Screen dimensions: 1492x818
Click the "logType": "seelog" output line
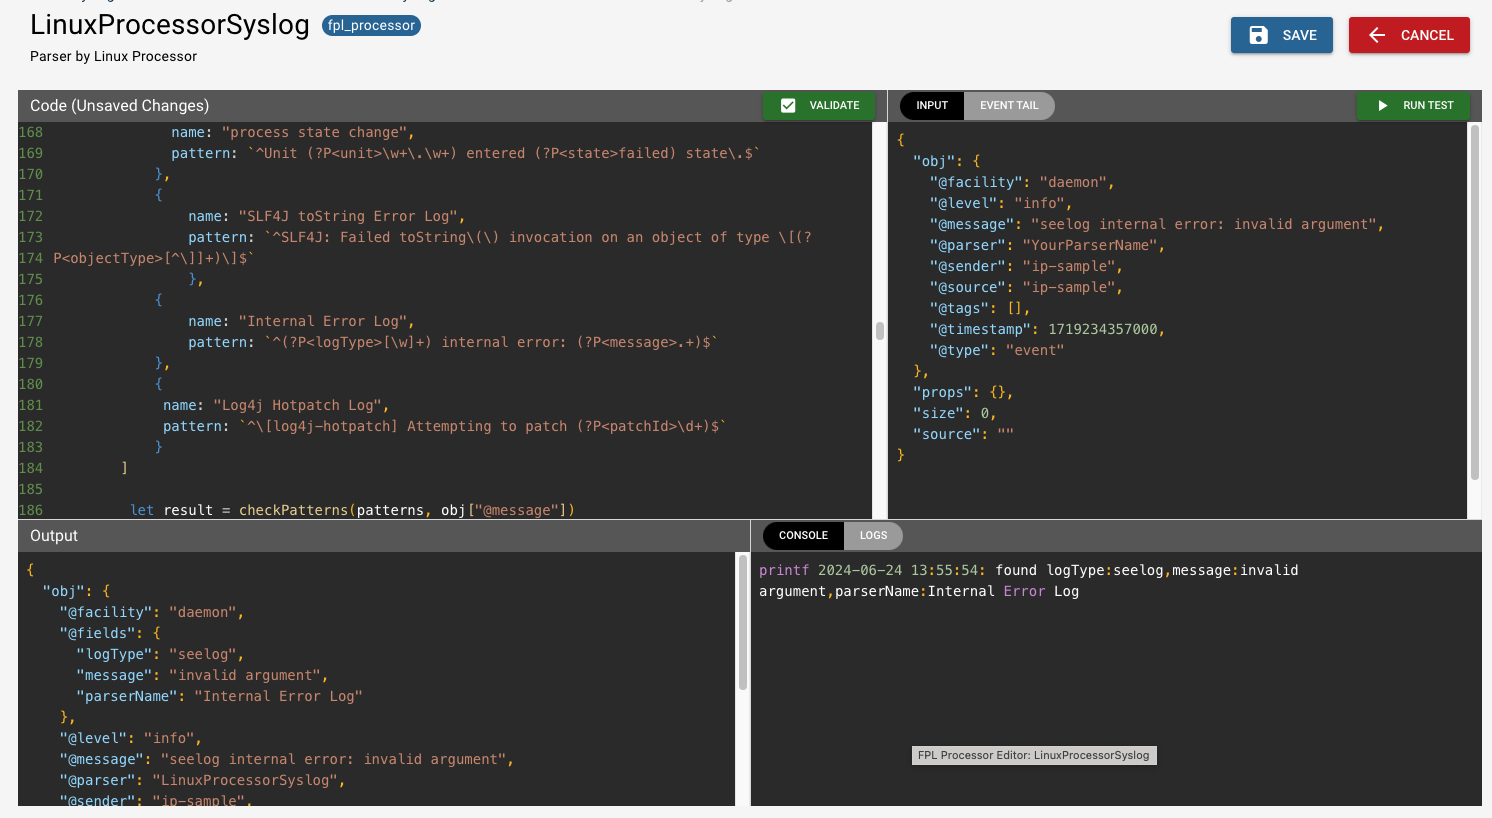160,654
